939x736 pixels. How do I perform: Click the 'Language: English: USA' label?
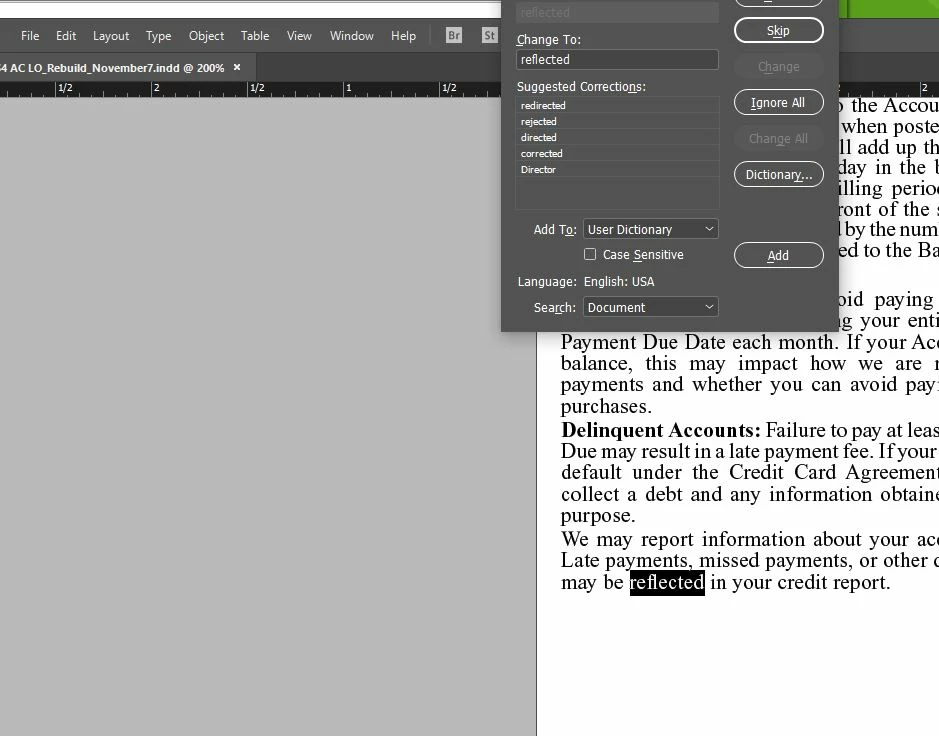click(x=586, y=281)
